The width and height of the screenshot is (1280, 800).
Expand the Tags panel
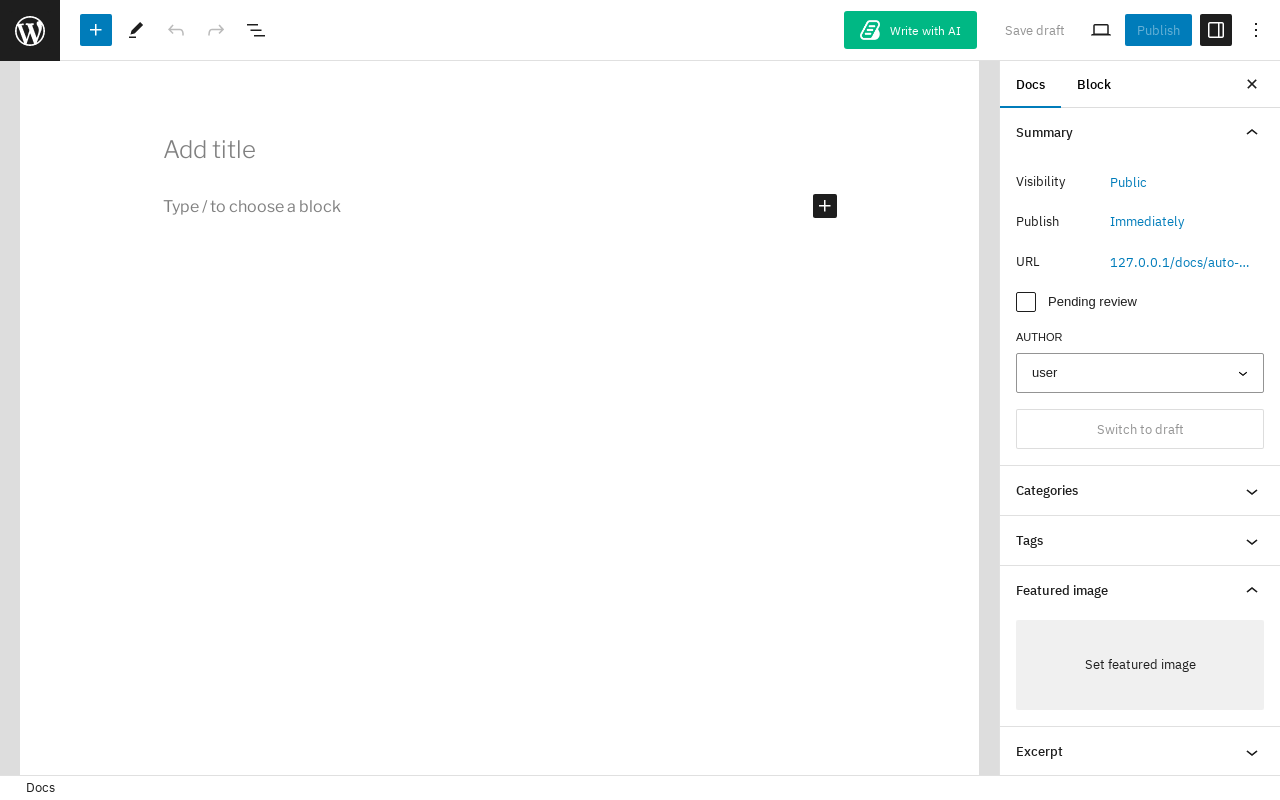(x=1140, y=541)
